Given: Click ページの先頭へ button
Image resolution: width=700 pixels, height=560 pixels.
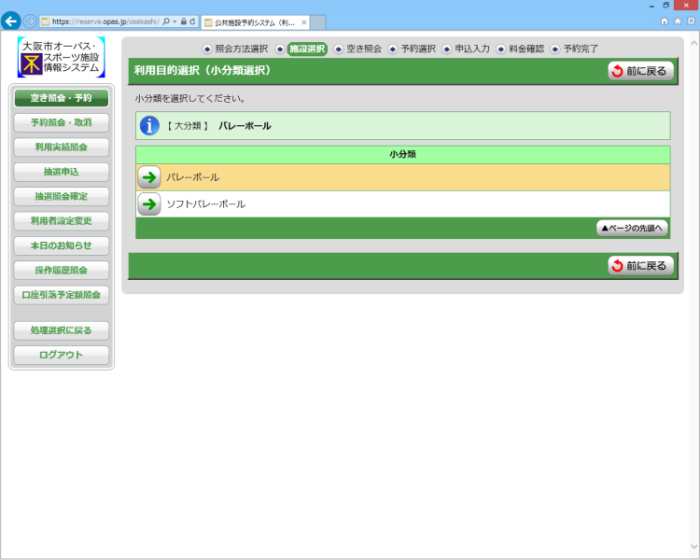Looking at the screenshot, I should click(x=632, y=228).
